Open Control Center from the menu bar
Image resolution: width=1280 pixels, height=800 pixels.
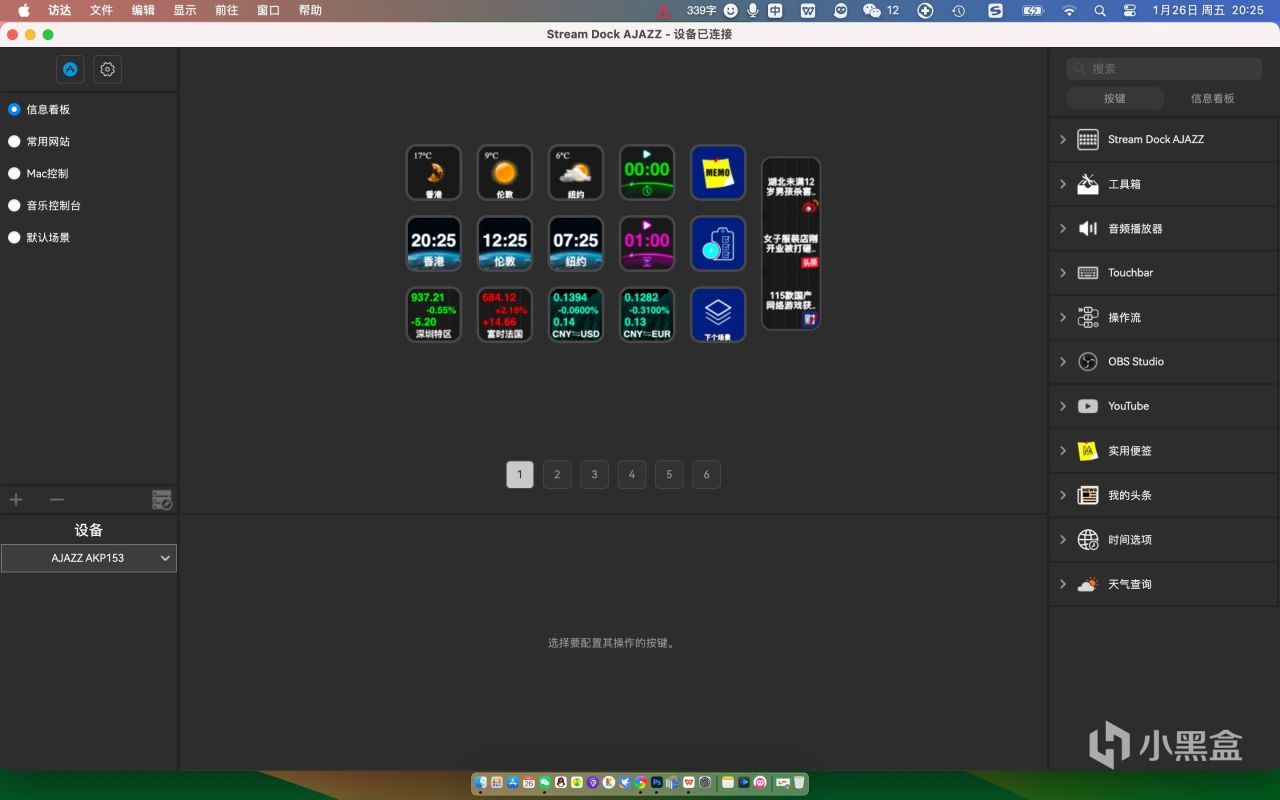point(1130,10)
